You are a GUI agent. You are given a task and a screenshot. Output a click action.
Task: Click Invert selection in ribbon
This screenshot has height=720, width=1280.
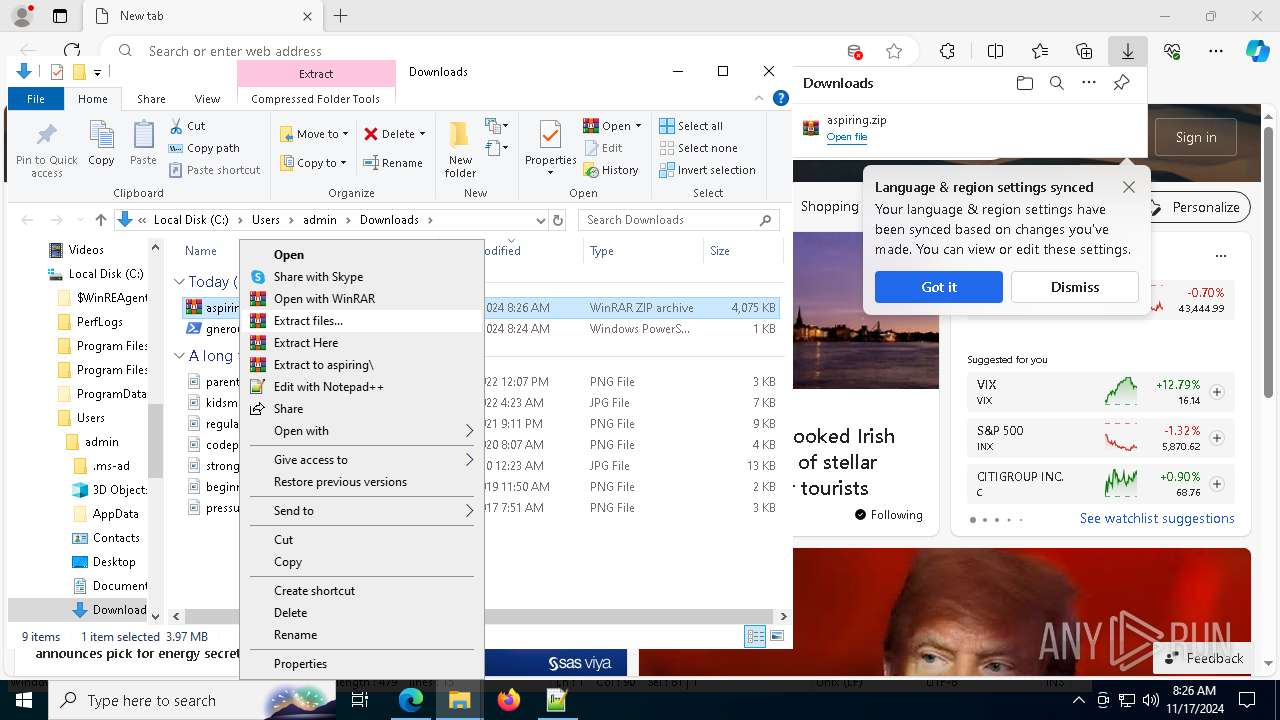click(707, 170)
